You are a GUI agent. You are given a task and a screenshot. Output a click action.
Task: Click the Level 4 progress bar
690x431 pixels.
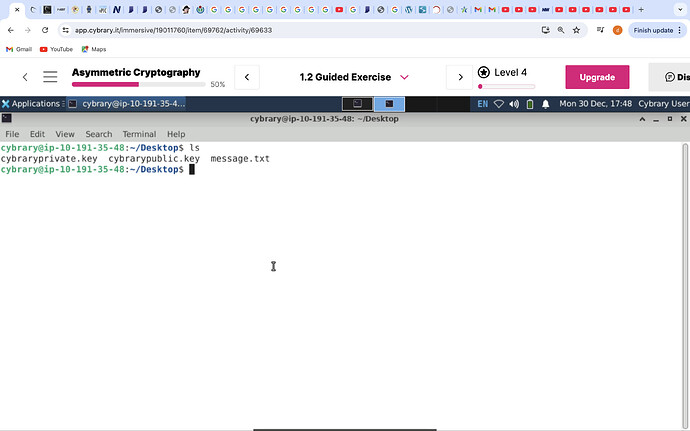click(x=506, y=86)
